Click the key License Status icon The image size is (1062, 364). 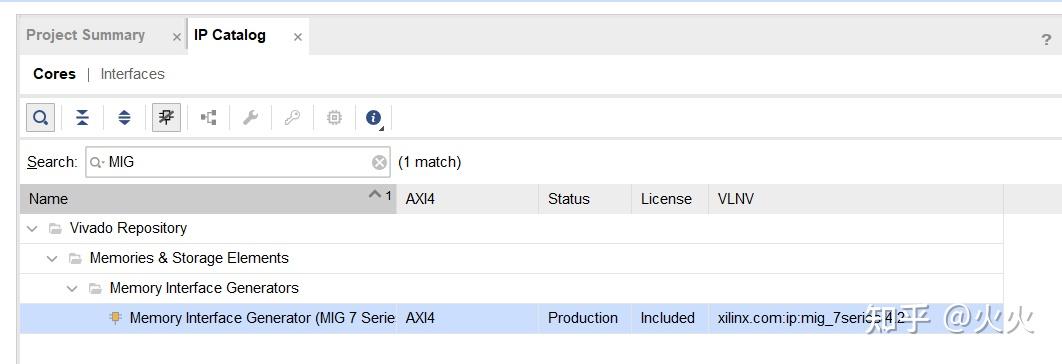[x=293, y=118]
